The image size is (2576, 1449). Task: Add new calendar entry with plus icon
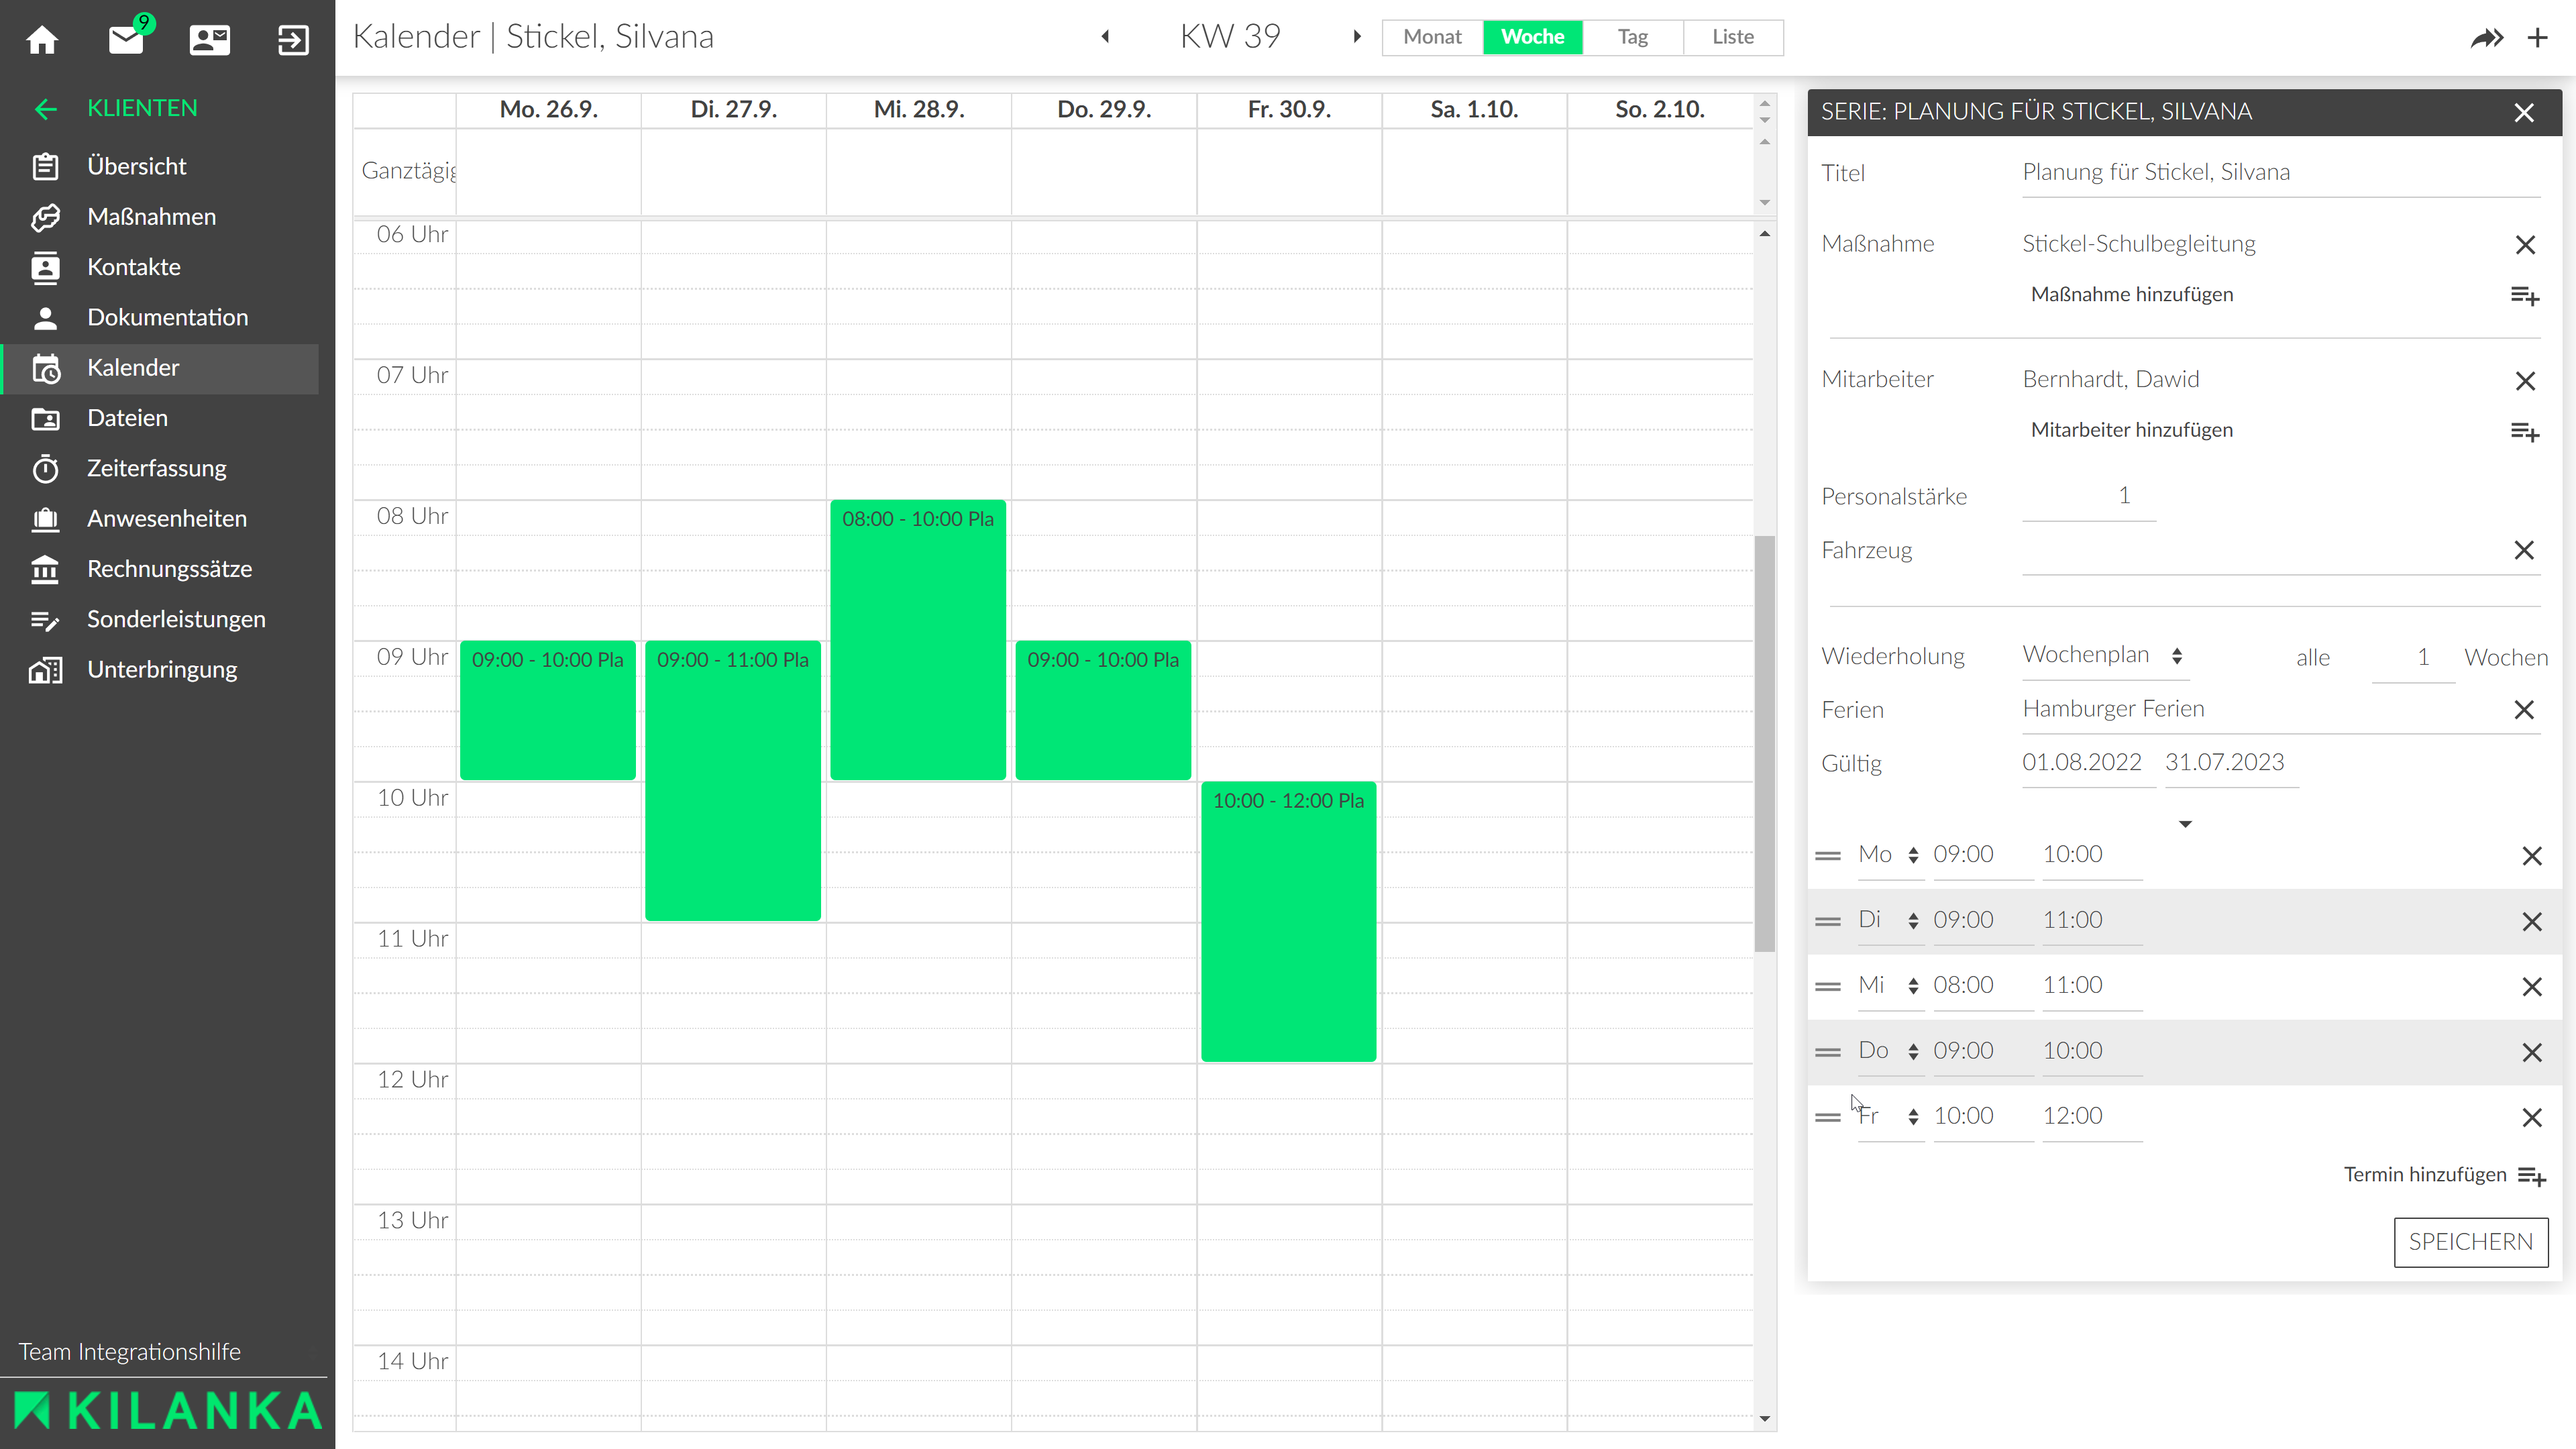2538,38
